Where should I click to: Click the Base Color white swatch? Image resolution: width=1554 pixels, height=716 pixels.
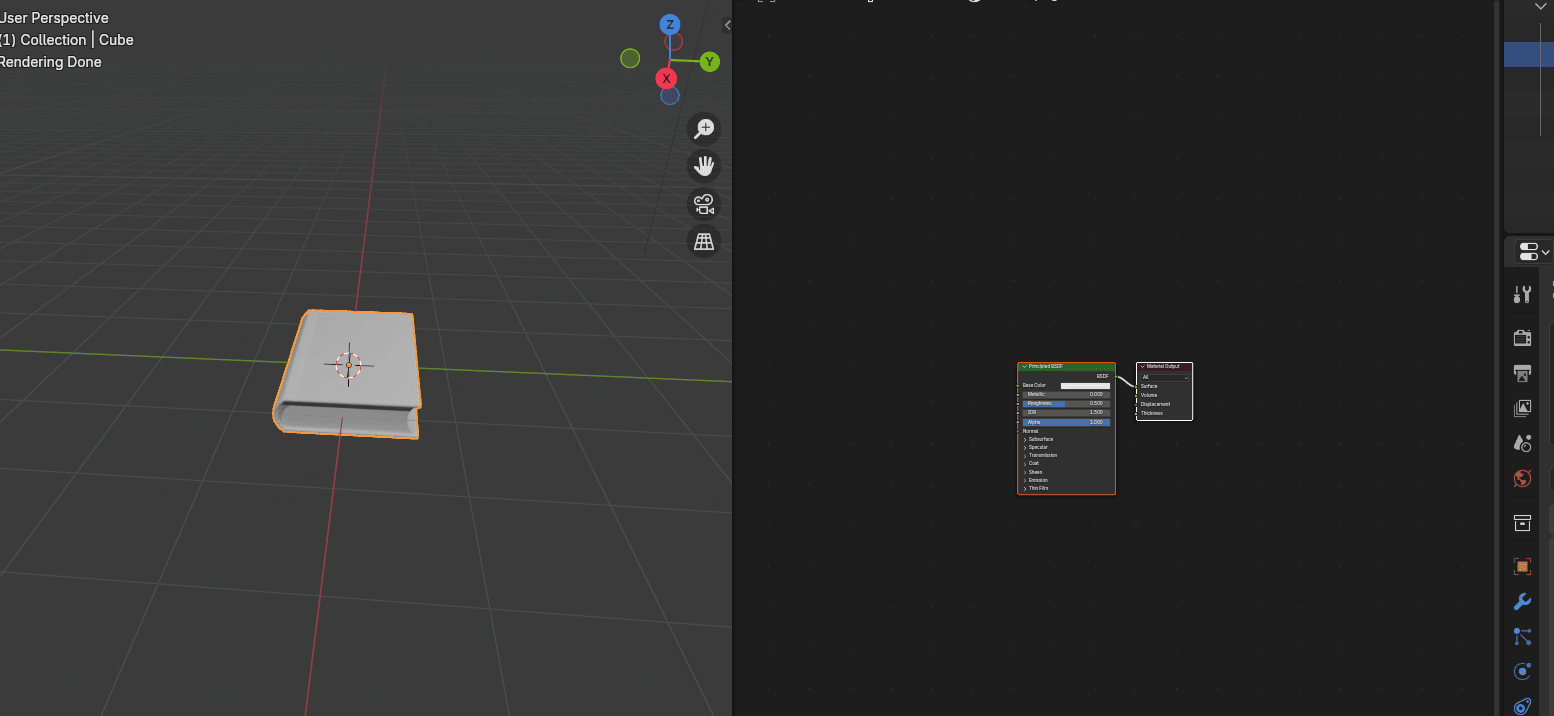1085,385
